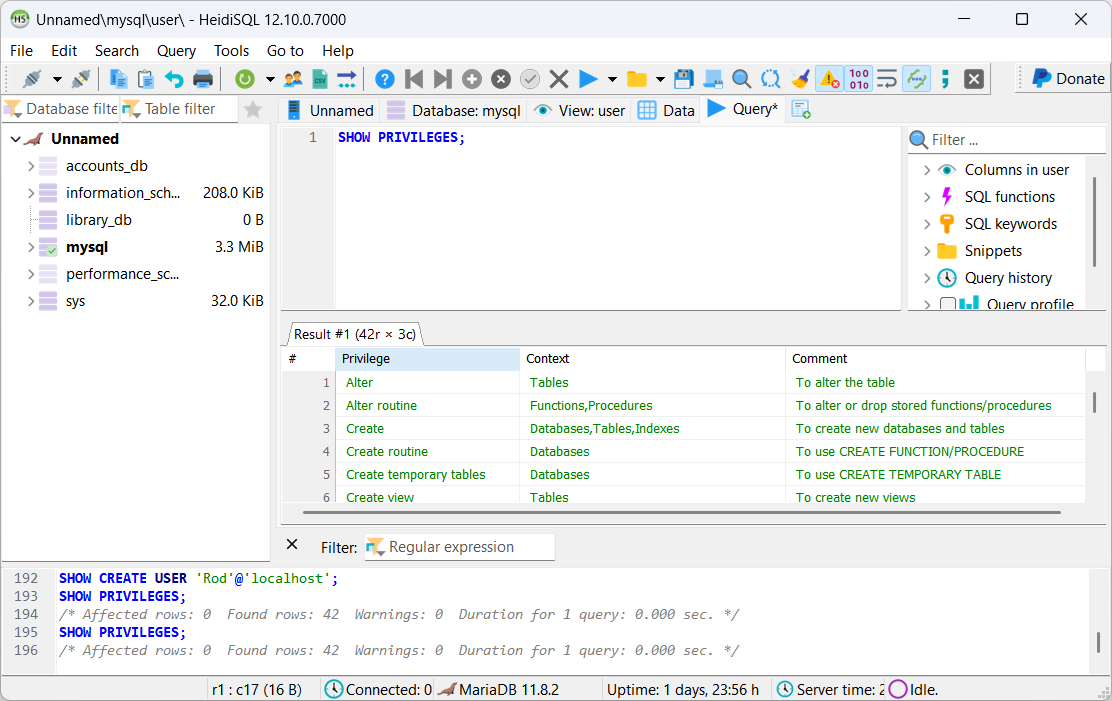Click the broom clear-query icon
This screenshot has width=1112, height=701.
(799, 79)
